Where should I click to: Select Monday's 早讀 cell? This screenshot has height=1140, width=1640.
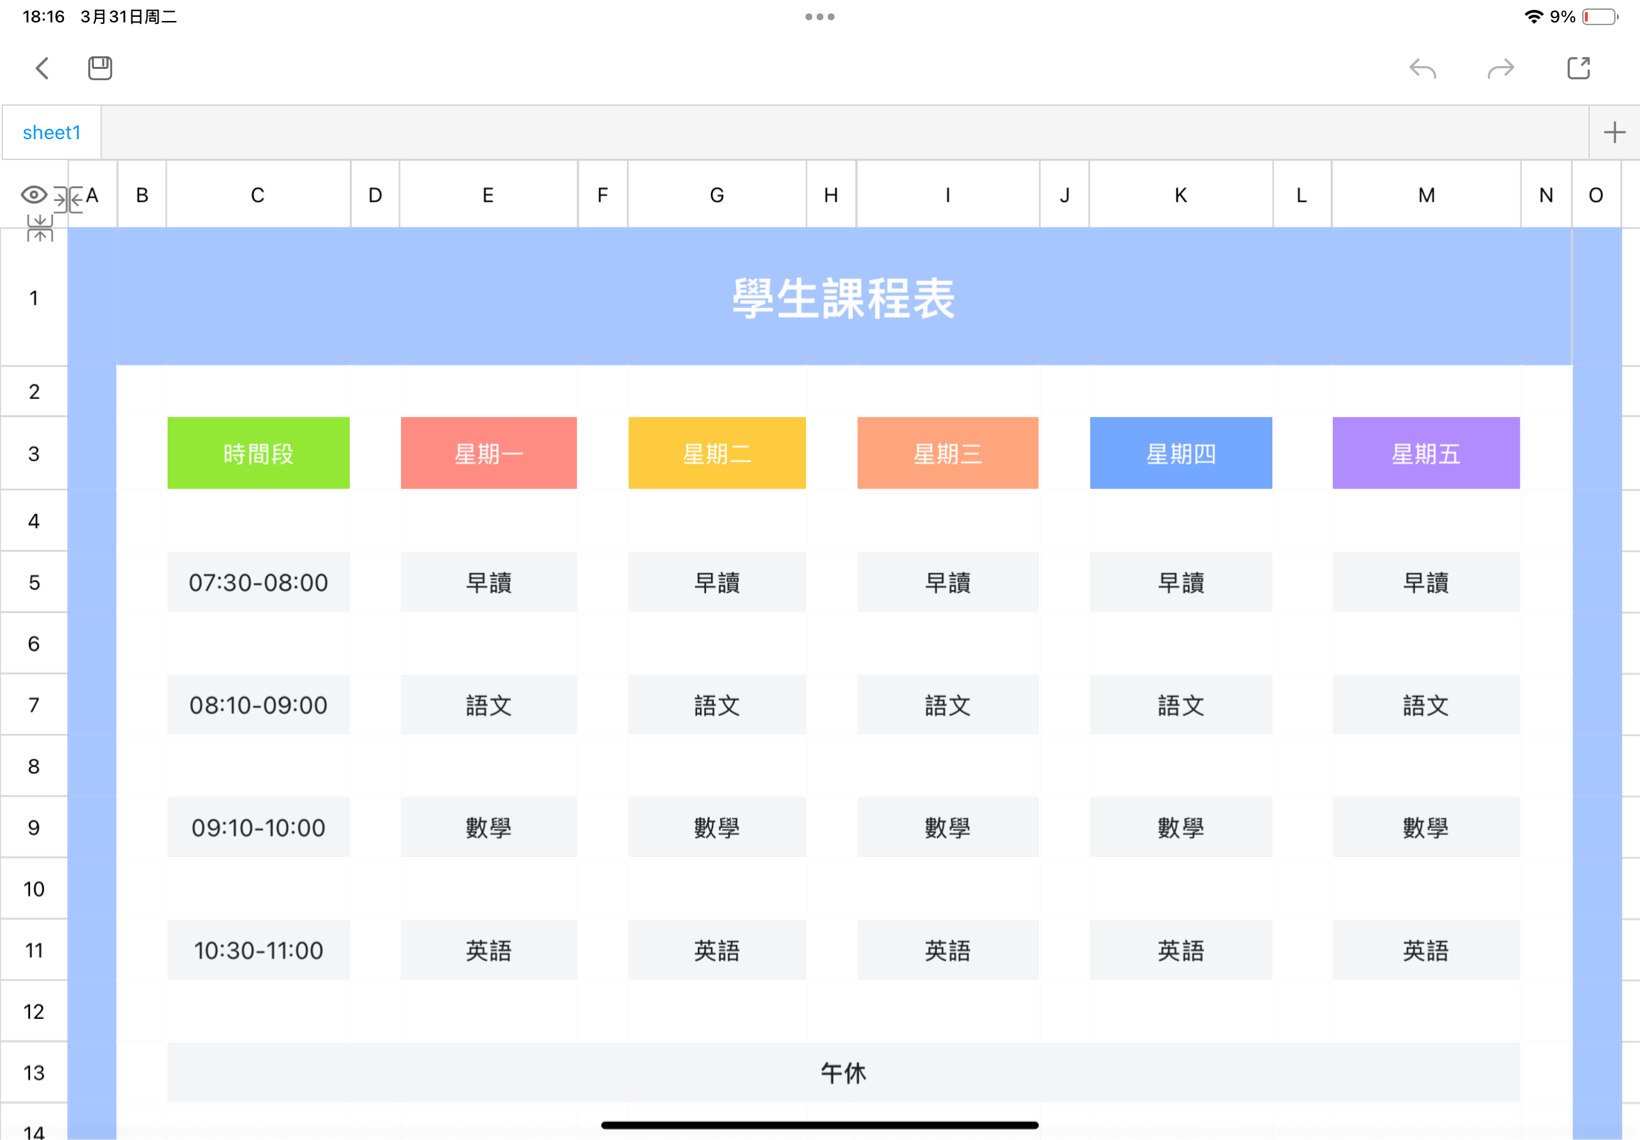click(x=488, y=582)
